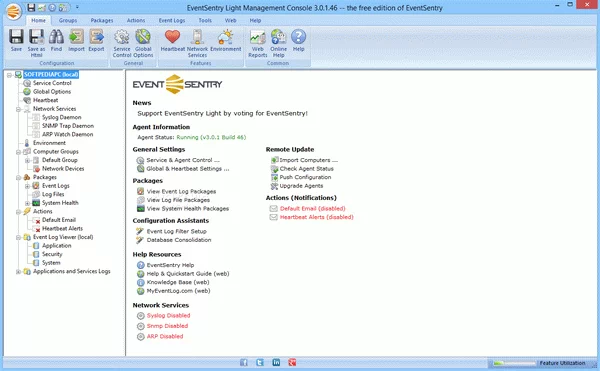Switch to the Event Logs ribbon tab

tap(172, 20)
